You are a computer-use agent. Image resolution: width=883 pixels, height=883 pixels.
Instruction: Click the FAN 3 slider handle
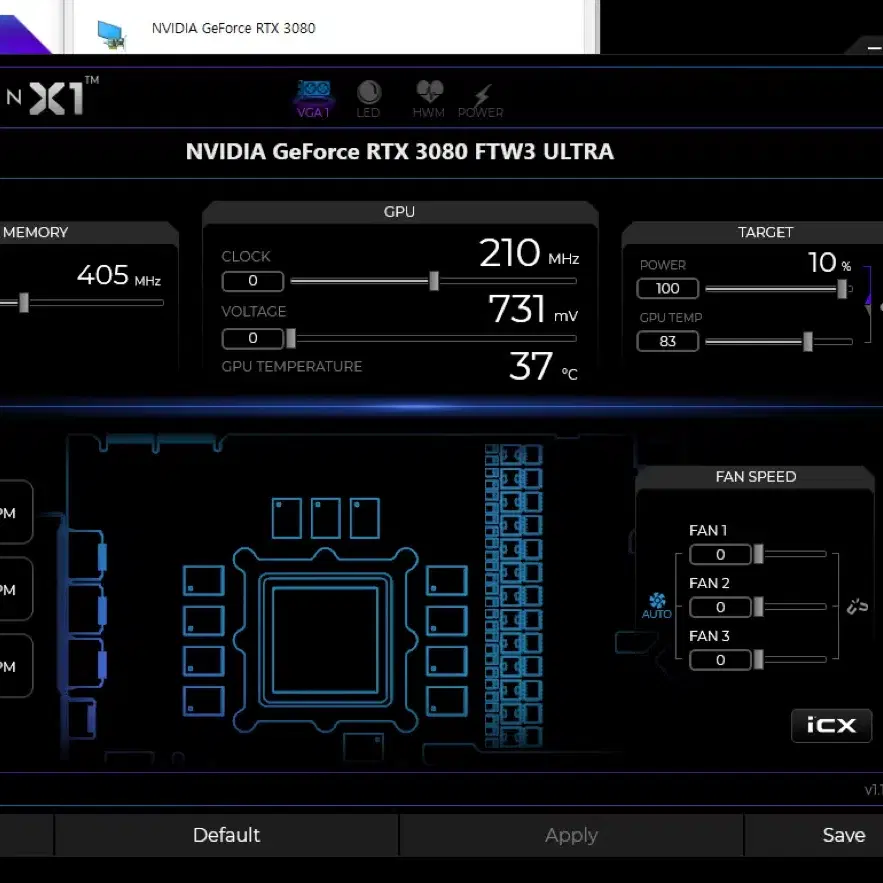pyautogui.click(x=759, y=659)
